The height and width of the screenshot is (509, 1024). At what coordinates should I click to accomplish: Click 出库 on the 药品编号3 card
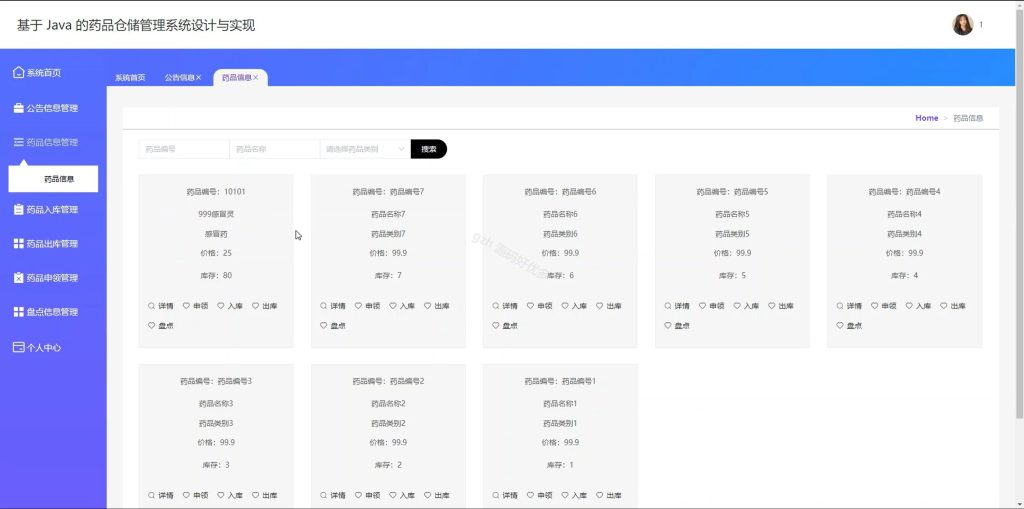[x=264, y=495]
